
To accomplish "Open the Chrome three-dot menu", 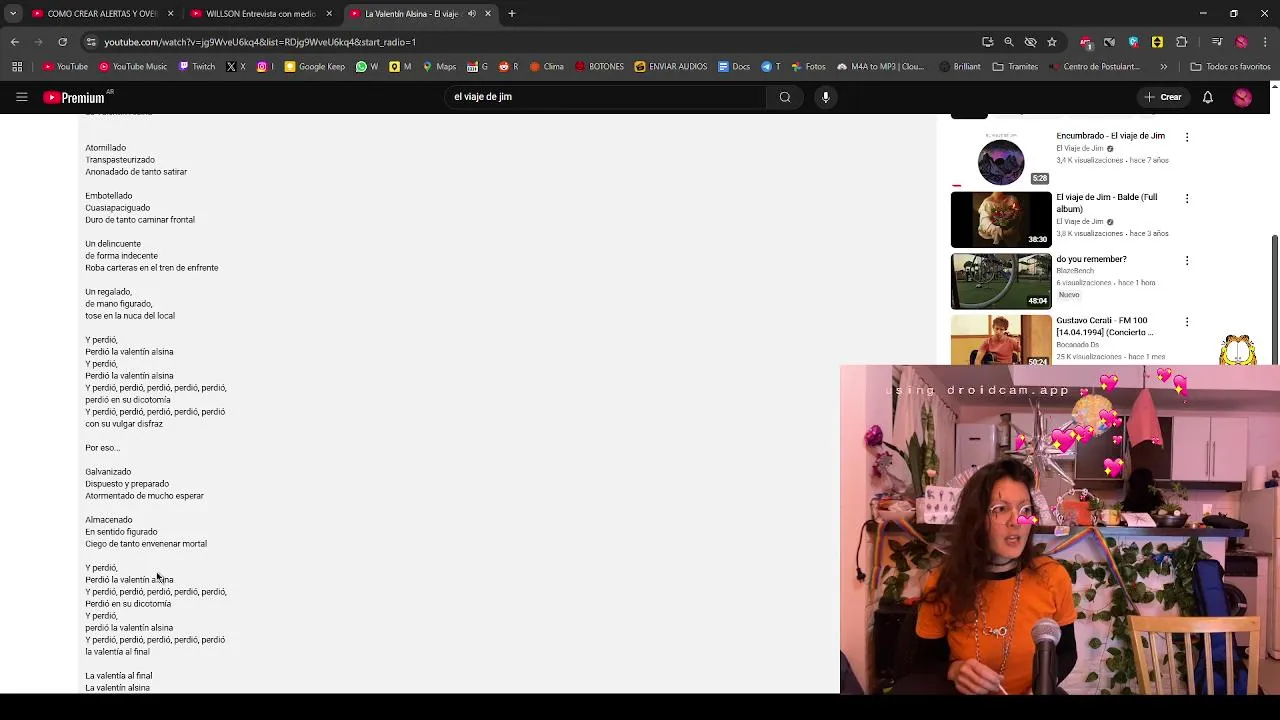I will coord(1265,42).
